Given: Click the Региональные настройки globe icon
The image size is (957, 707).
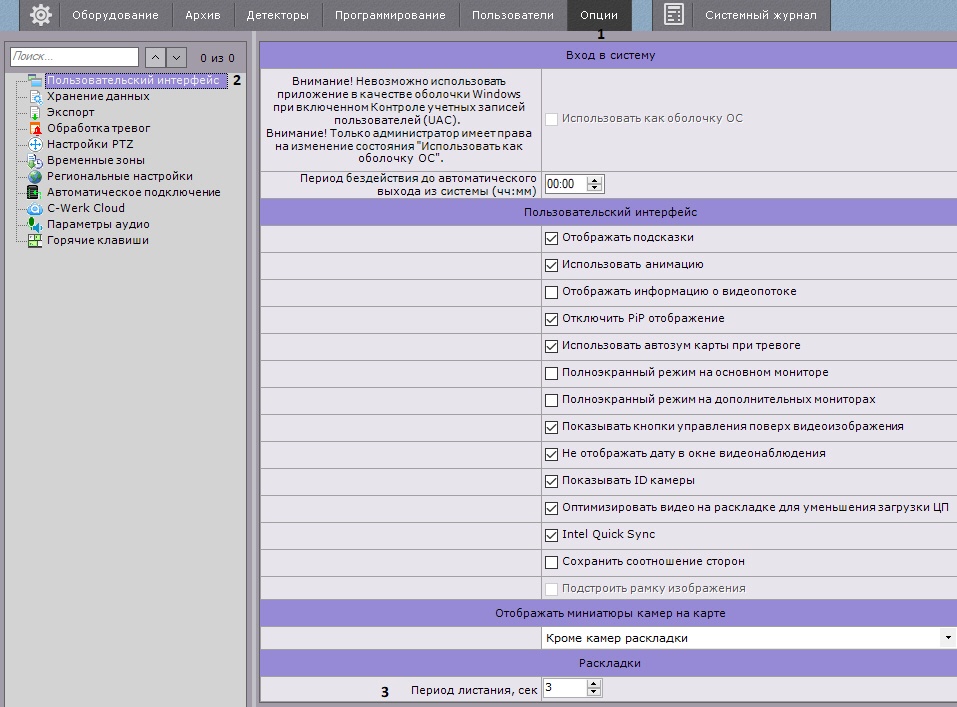Looking at the screenshot, I should pos(35,177).
